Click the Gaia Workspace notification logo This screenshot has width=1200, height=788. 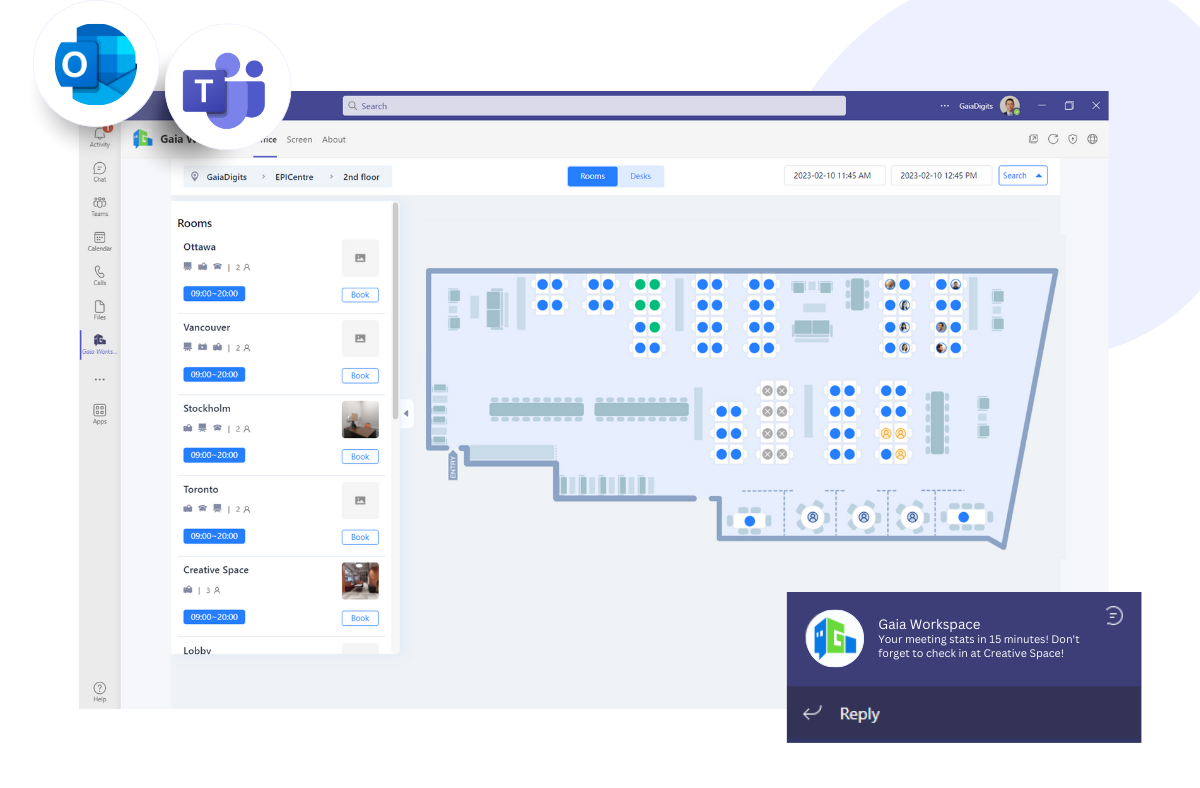click(x=835, y=638)
